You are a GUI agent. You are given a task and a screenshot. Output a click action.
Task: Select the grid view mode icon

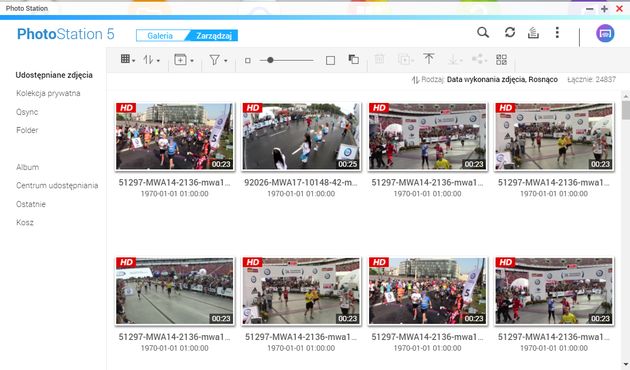[x=125, y=59]
